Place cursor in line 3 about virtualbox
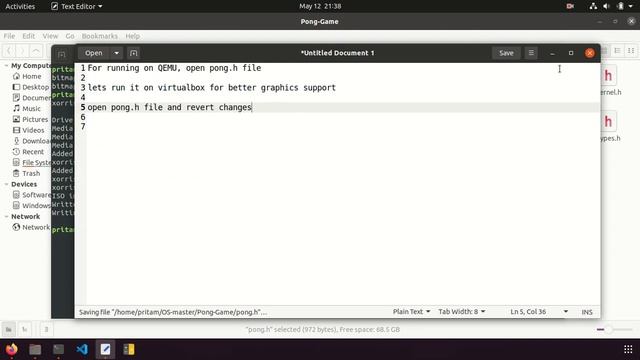Viewport: 640px width, 360px height. [211, 88]
